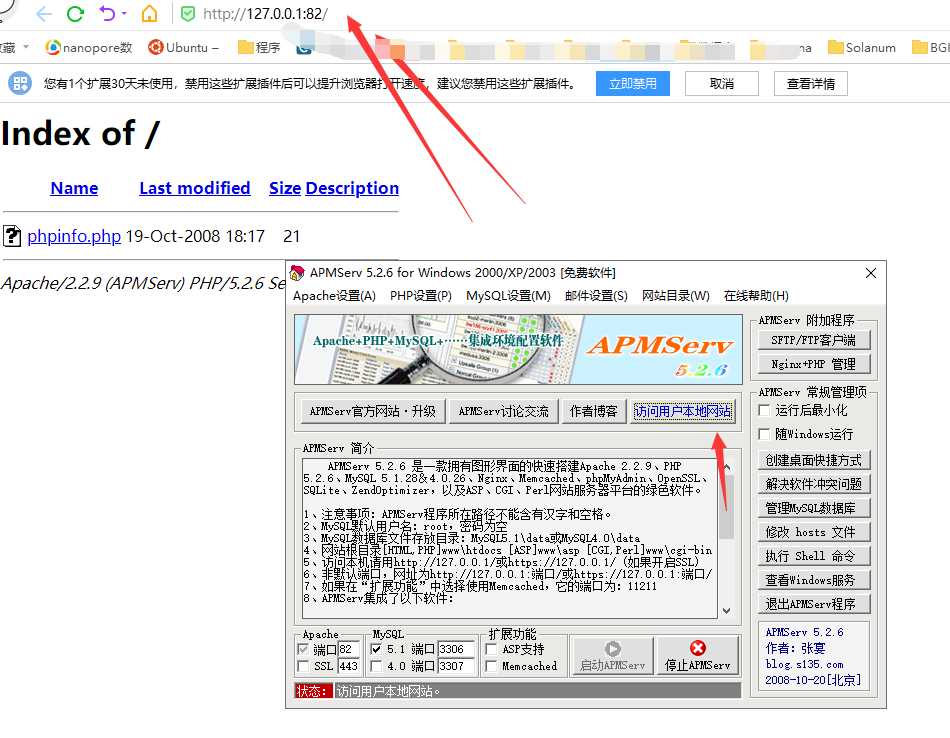Click the 简介 scrollbar thumb

point(726,507)
